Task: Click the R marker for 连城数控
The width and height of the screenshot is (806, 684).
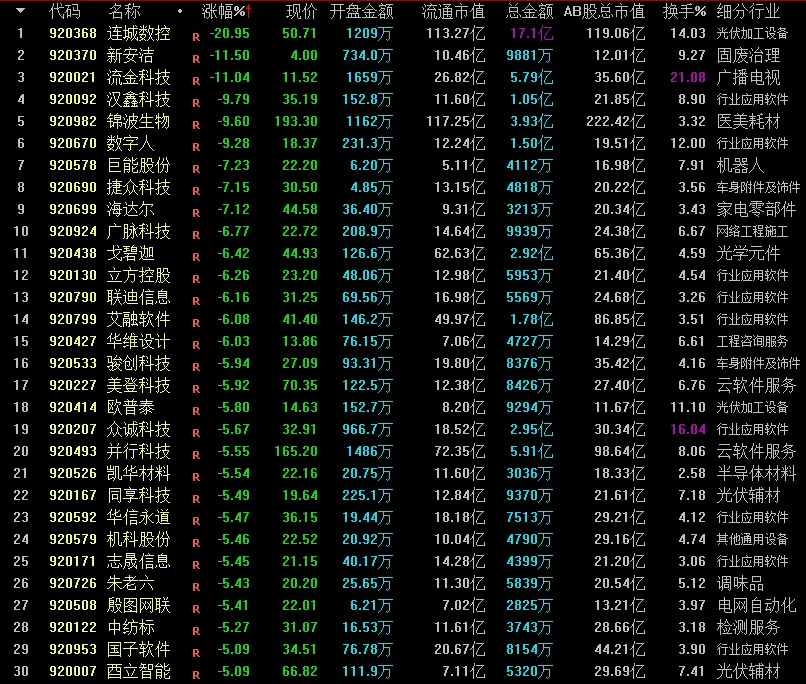Action: click(196, 37)
